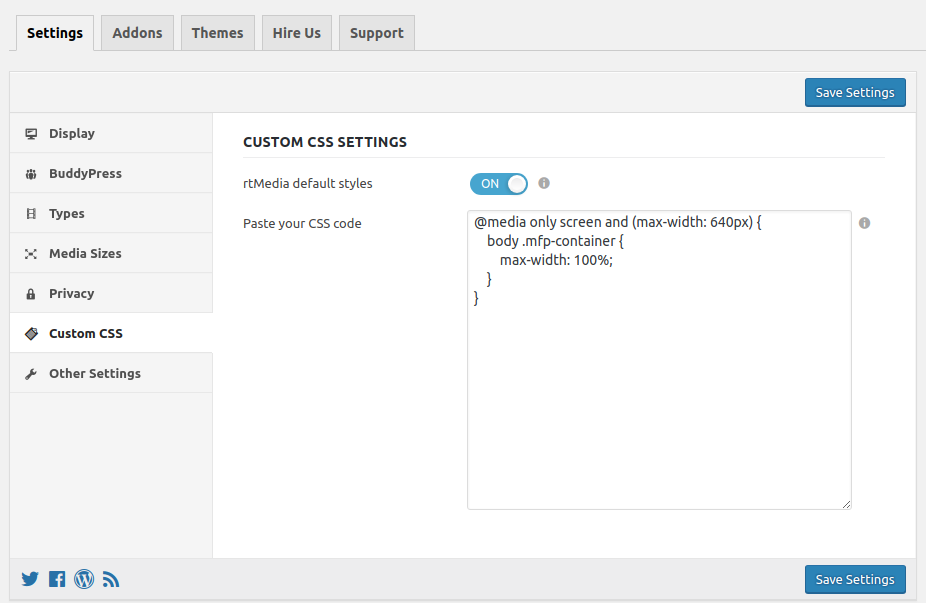The image size is (926, 603).
Task: Click the Twitter icon in footer
Action: [x=30, y=579]
